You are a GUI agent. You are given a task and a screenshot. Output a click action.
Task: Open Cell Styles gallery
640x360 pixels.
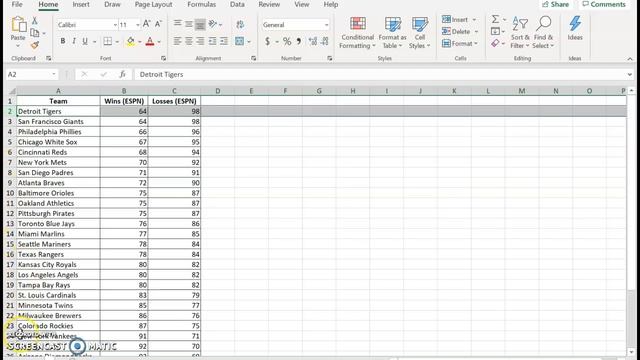[420, 33]
